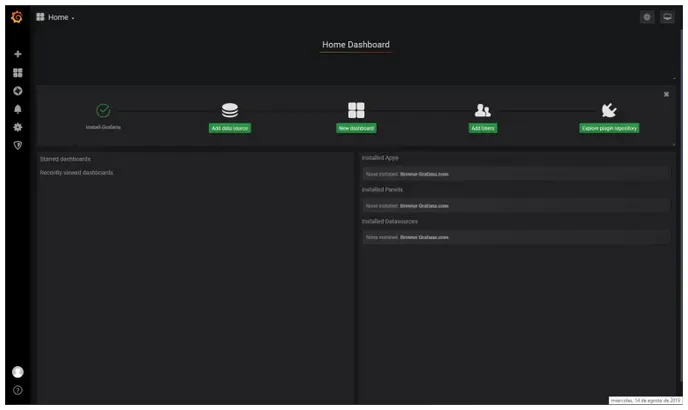688x410 pixels.
Task: Click the Add data source button
Action: [x=230, y=128]
